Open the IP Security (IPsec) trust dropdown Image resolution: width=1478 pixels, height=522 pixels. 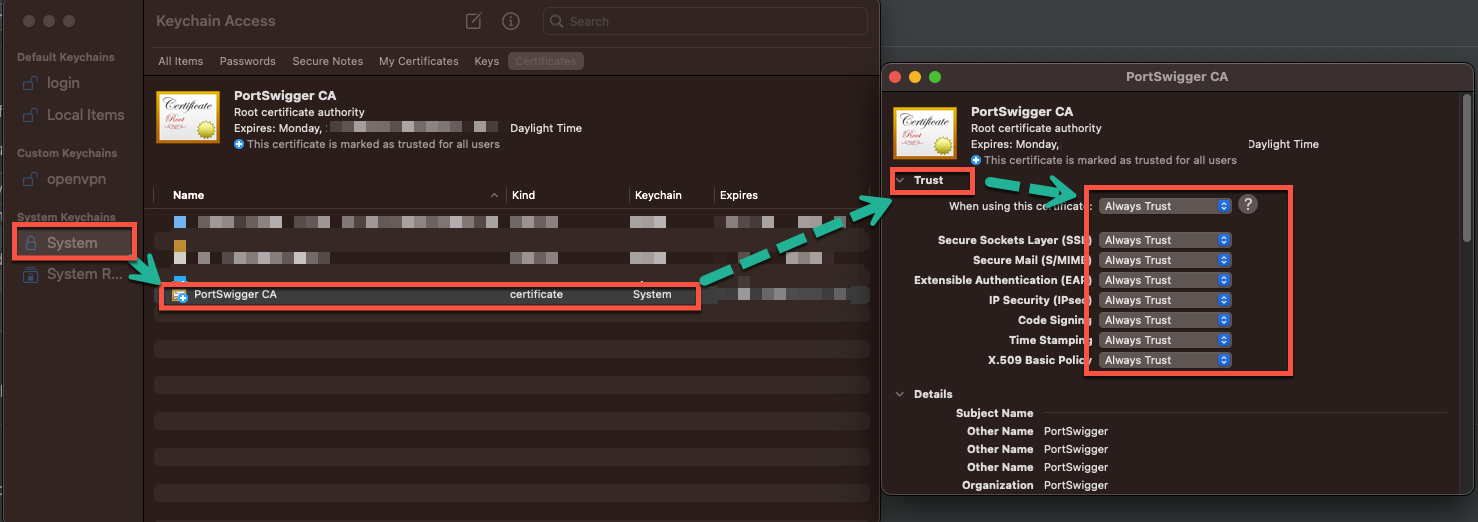click(x=1165, y=300)
